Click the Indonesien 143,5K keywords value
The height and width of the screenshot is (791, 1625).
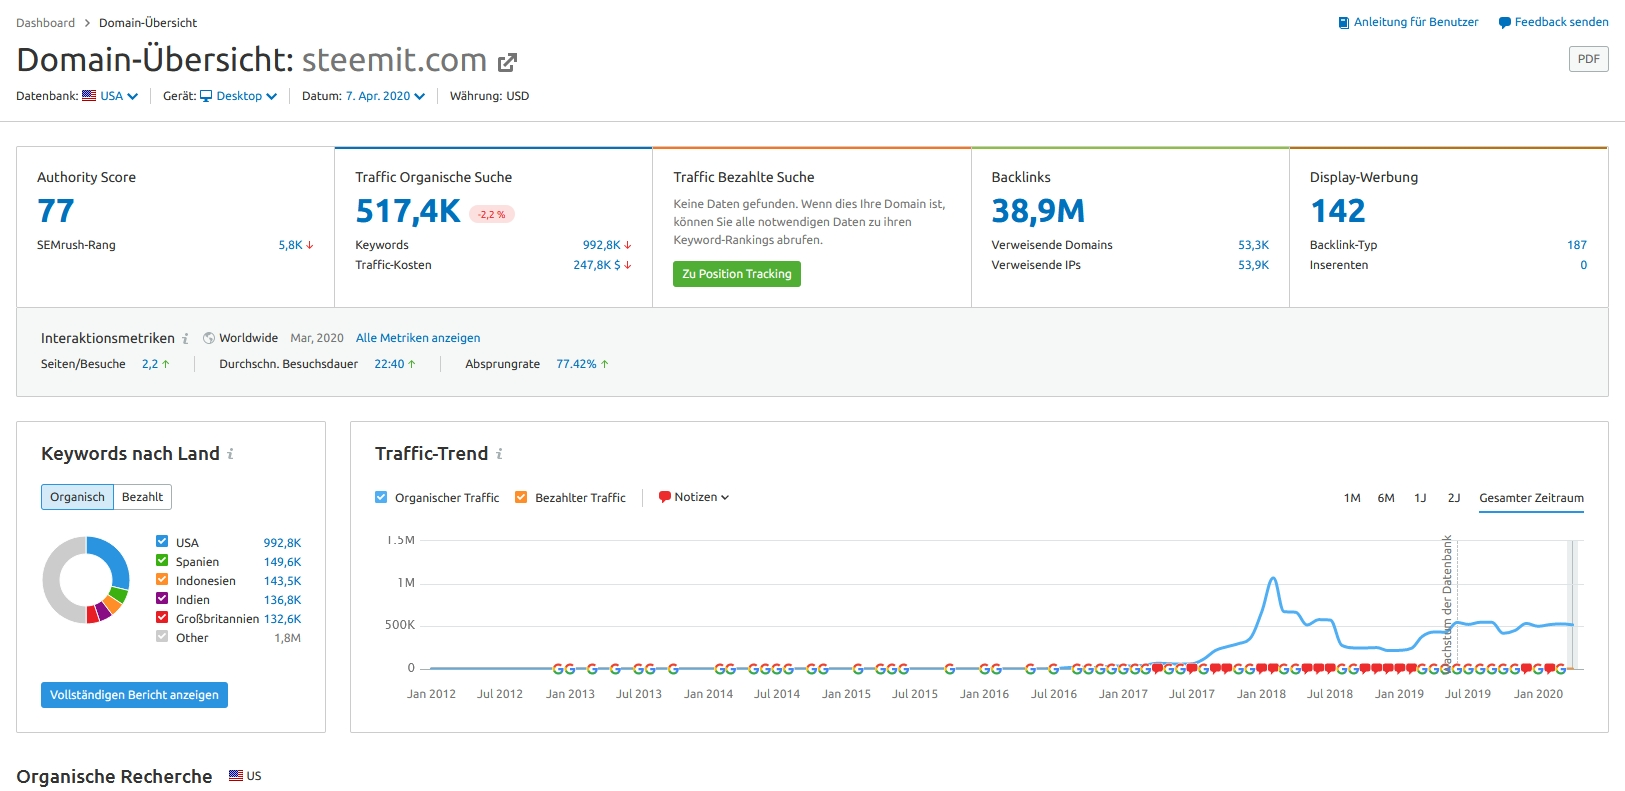tap(282, 581)
